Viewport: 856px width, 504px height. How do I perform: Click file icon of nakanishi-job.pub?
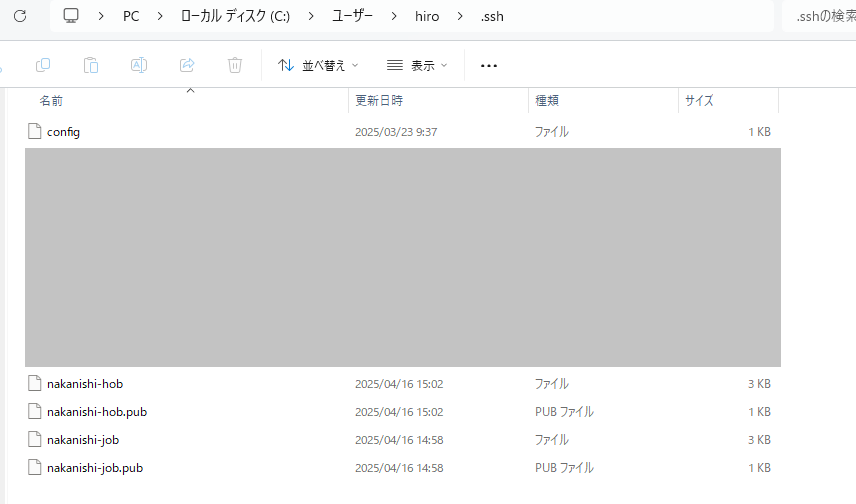(34, 467)
